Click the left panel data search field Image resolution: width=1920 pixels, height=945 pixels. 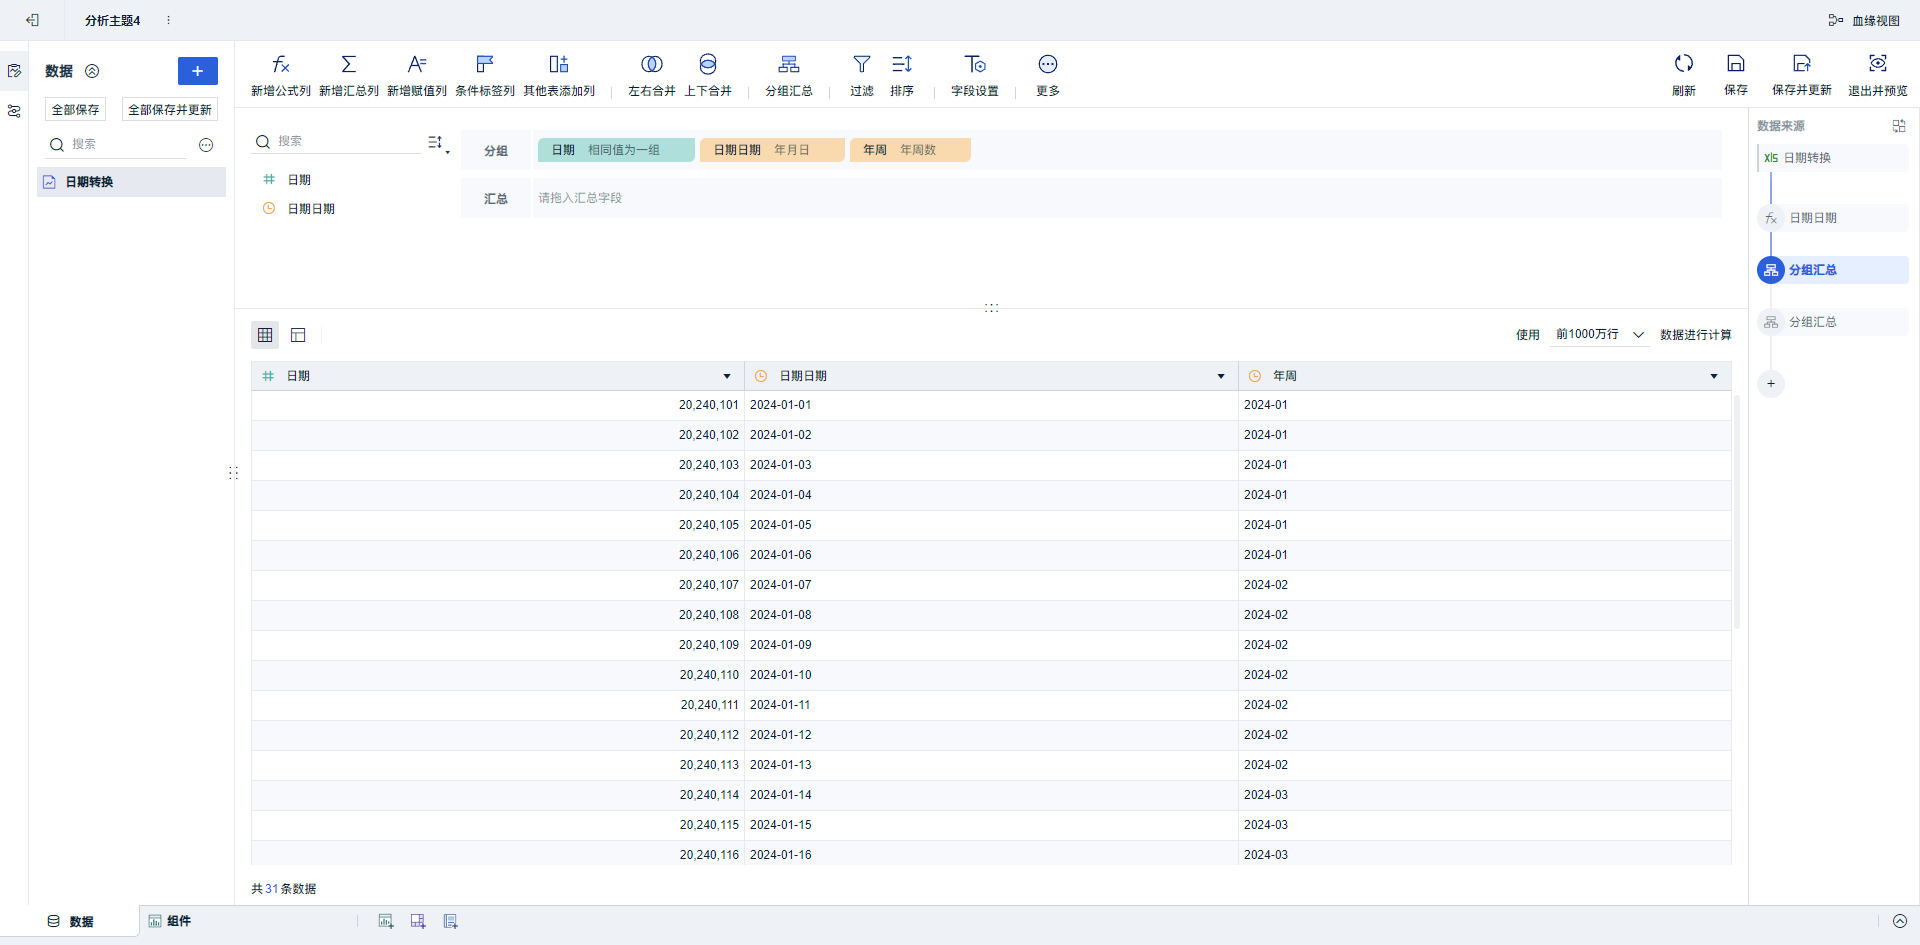[118, 144]
